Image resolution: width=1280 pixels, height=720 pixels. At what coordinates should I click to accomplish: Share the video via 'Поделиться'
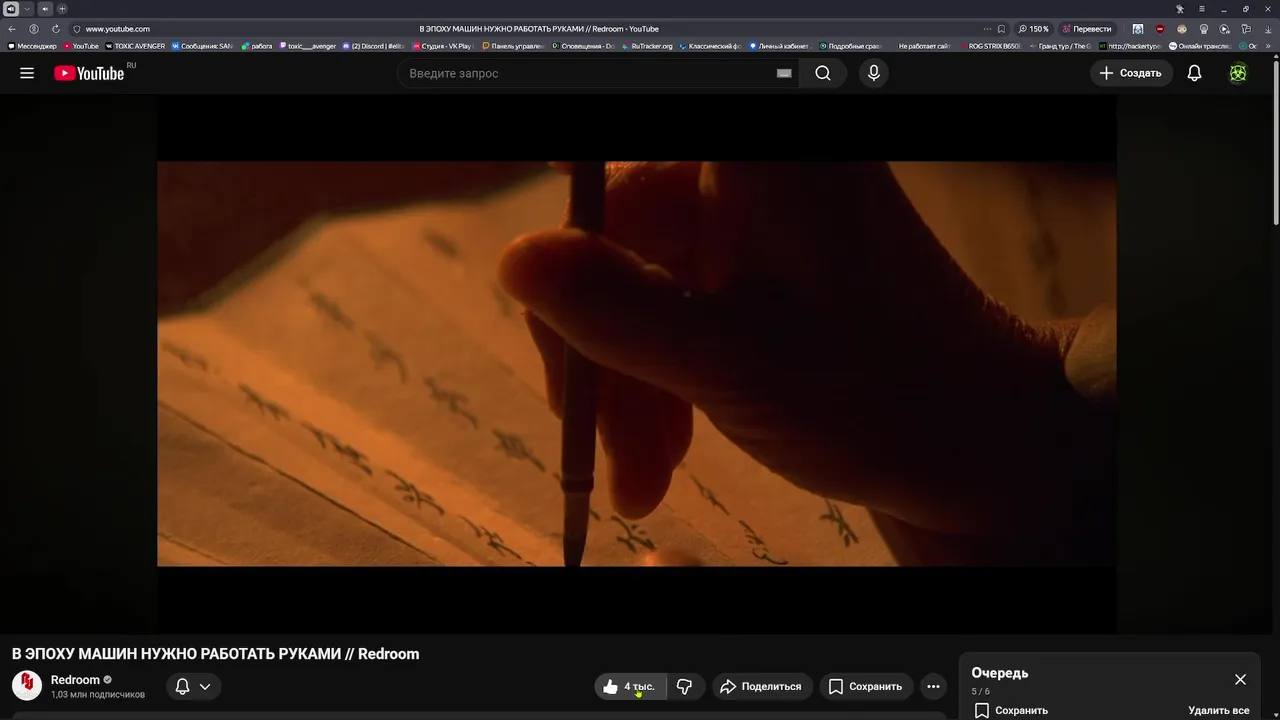pos(761,686)
